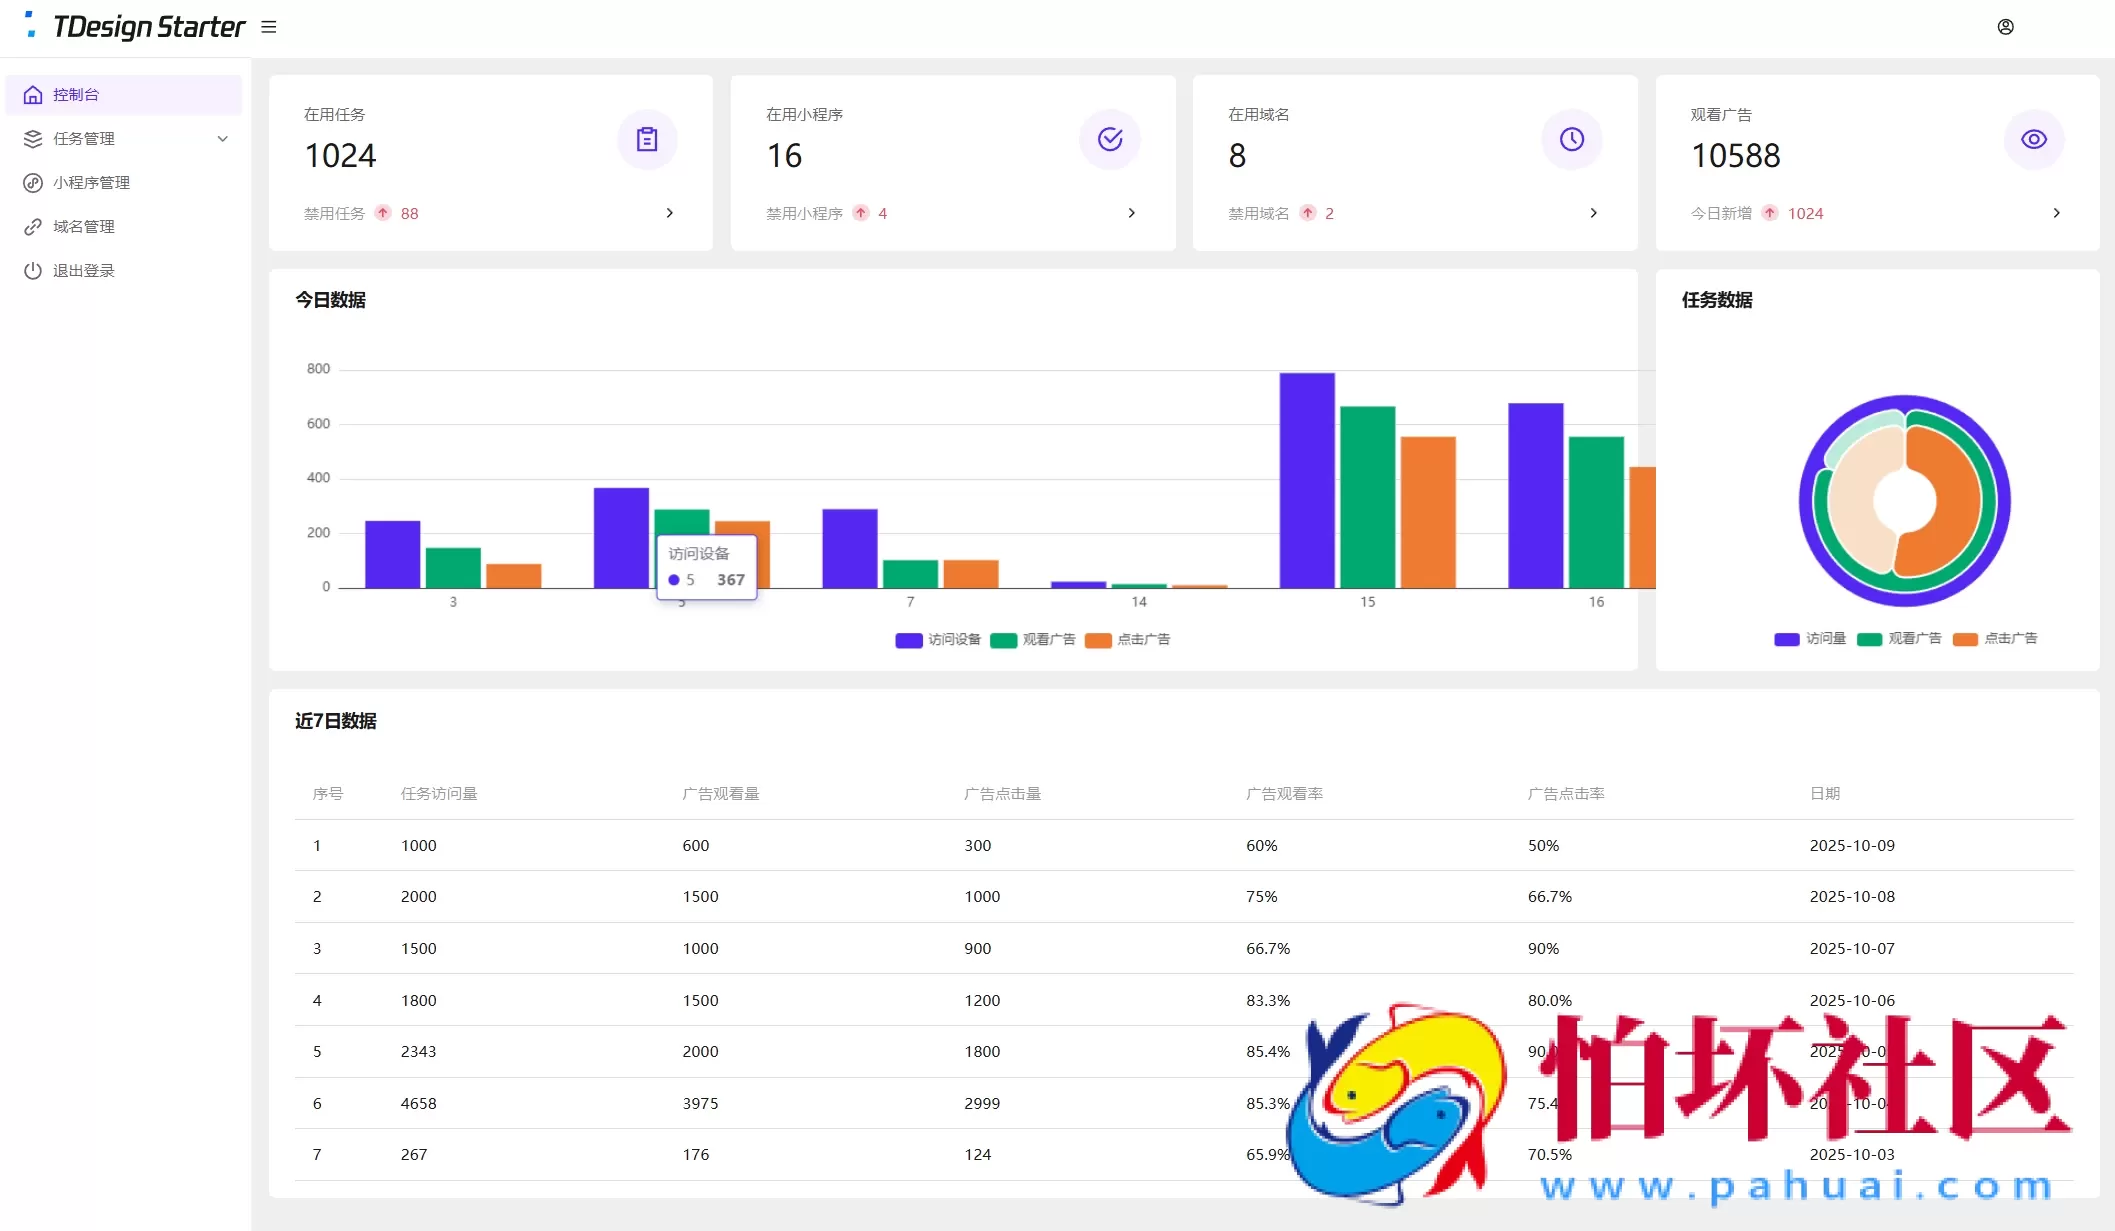The height and width of the screenshot is (1231, 2115).
Task: Click the clock icon in 在用域名 card
Action: coord(1571,140)
